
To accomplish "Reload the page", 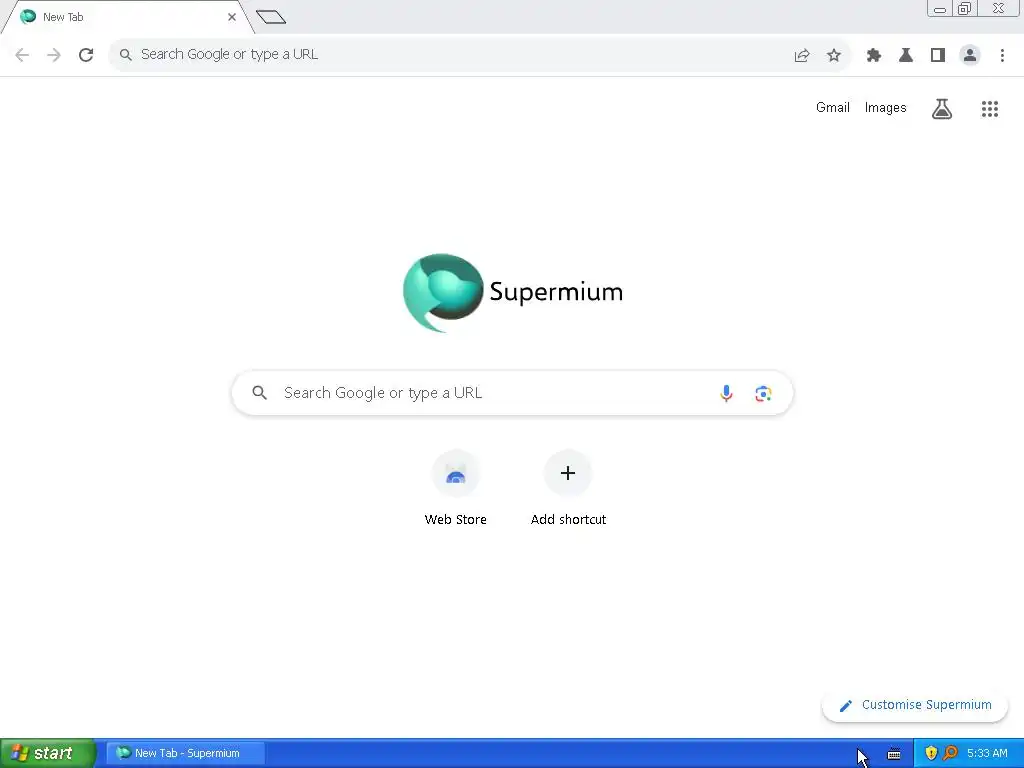I will click(86, 55).
